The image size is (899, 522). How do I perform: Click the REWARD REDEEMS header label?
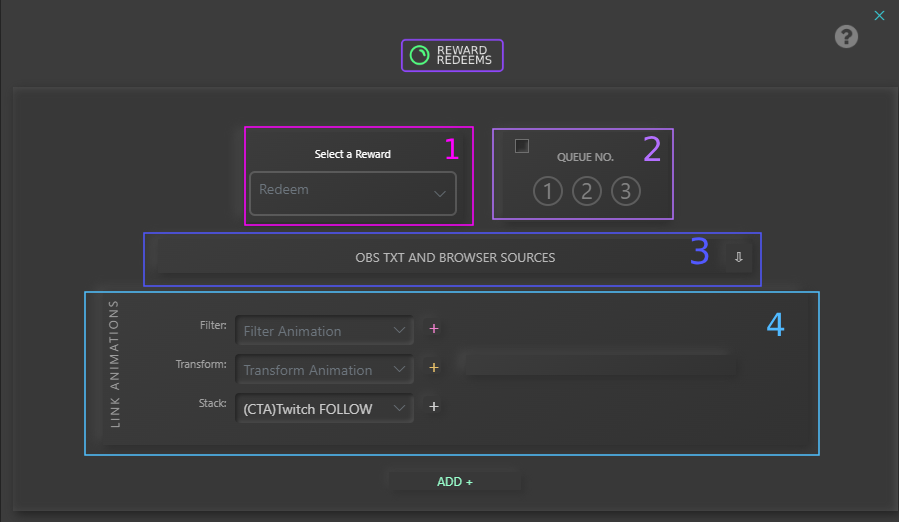pos(462,56)
